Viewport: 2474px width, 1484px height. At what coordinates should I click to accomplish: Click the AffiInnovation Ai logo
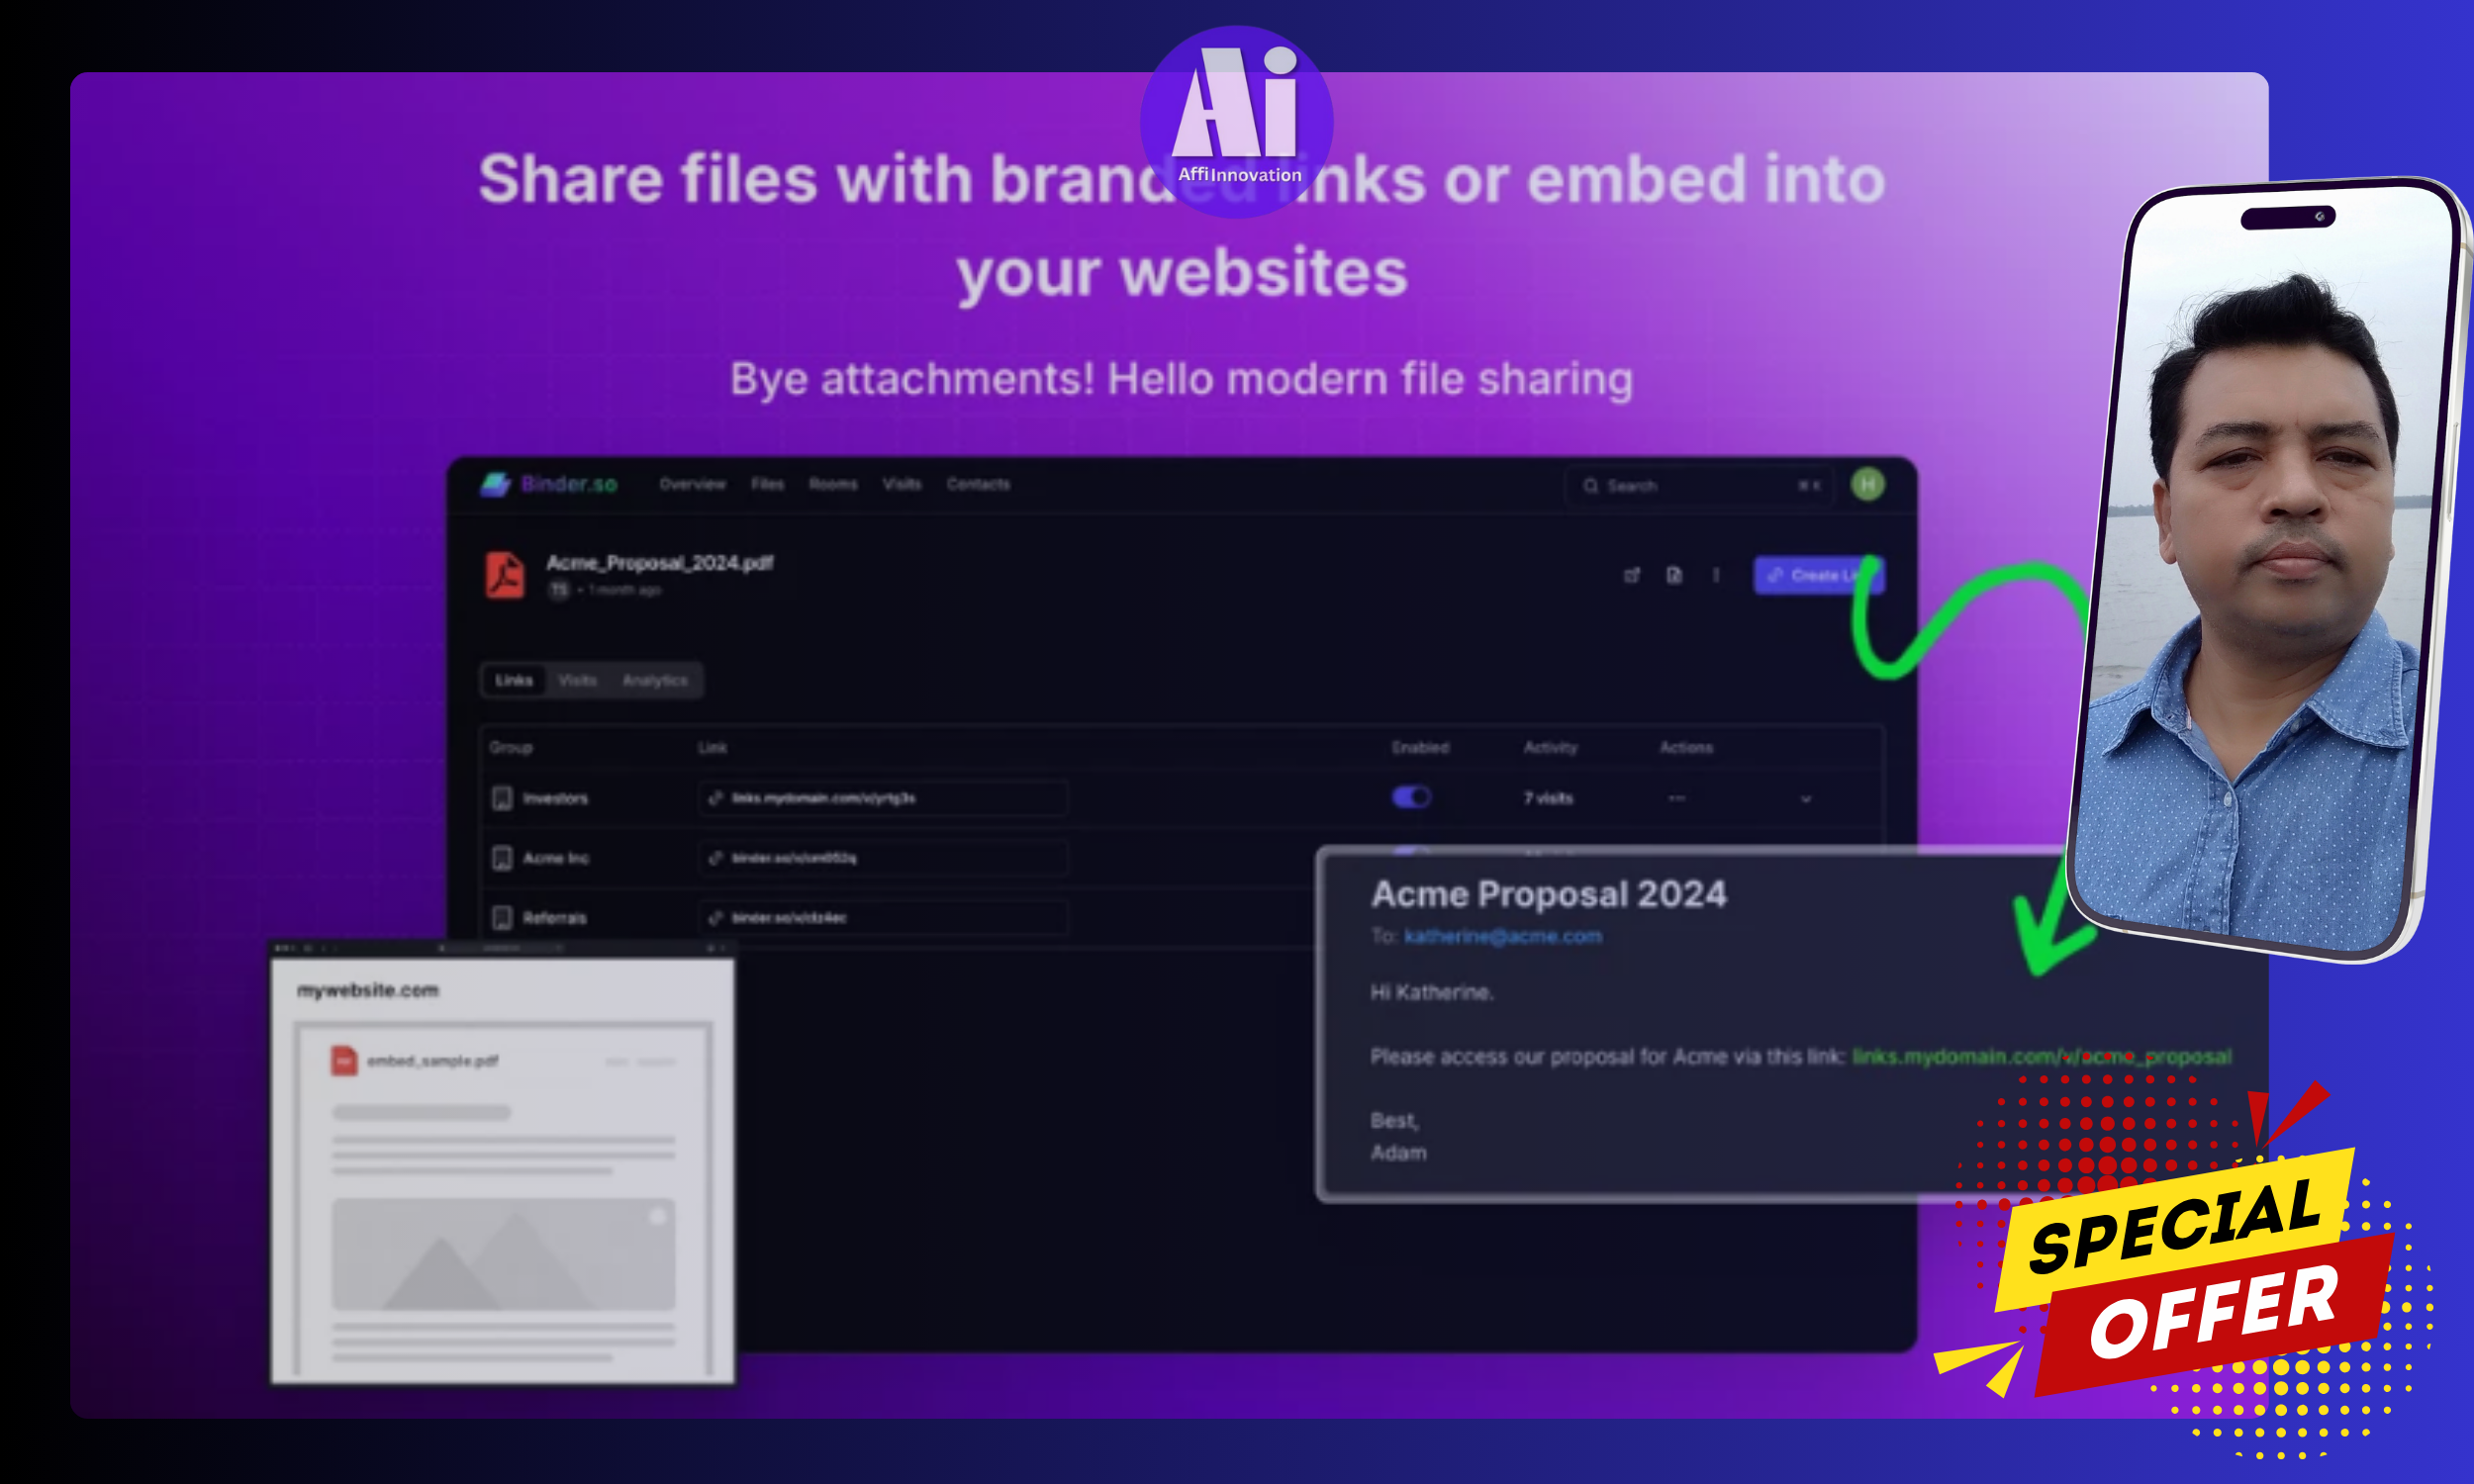[x=1237, y=122]
